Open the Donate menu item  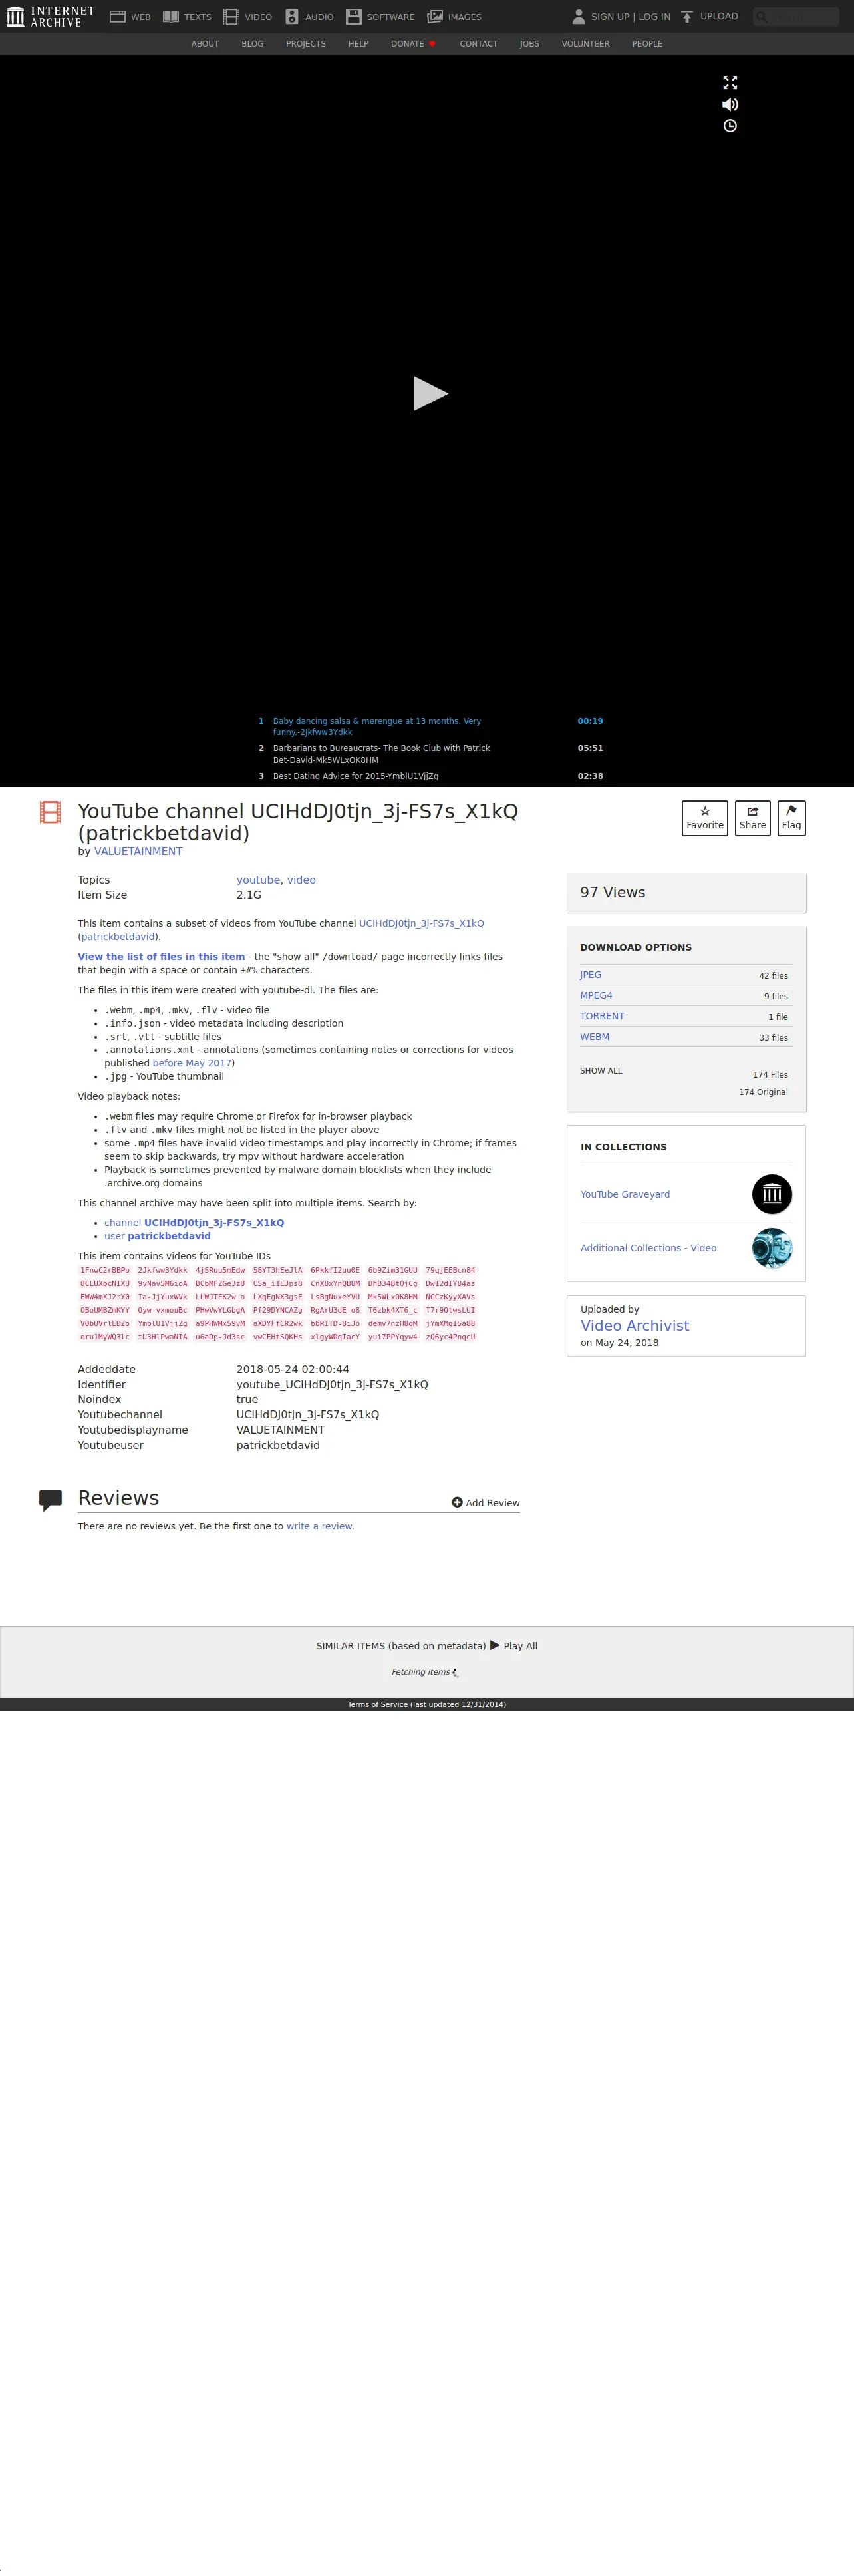pyautogui.click(x=413, y=44)
